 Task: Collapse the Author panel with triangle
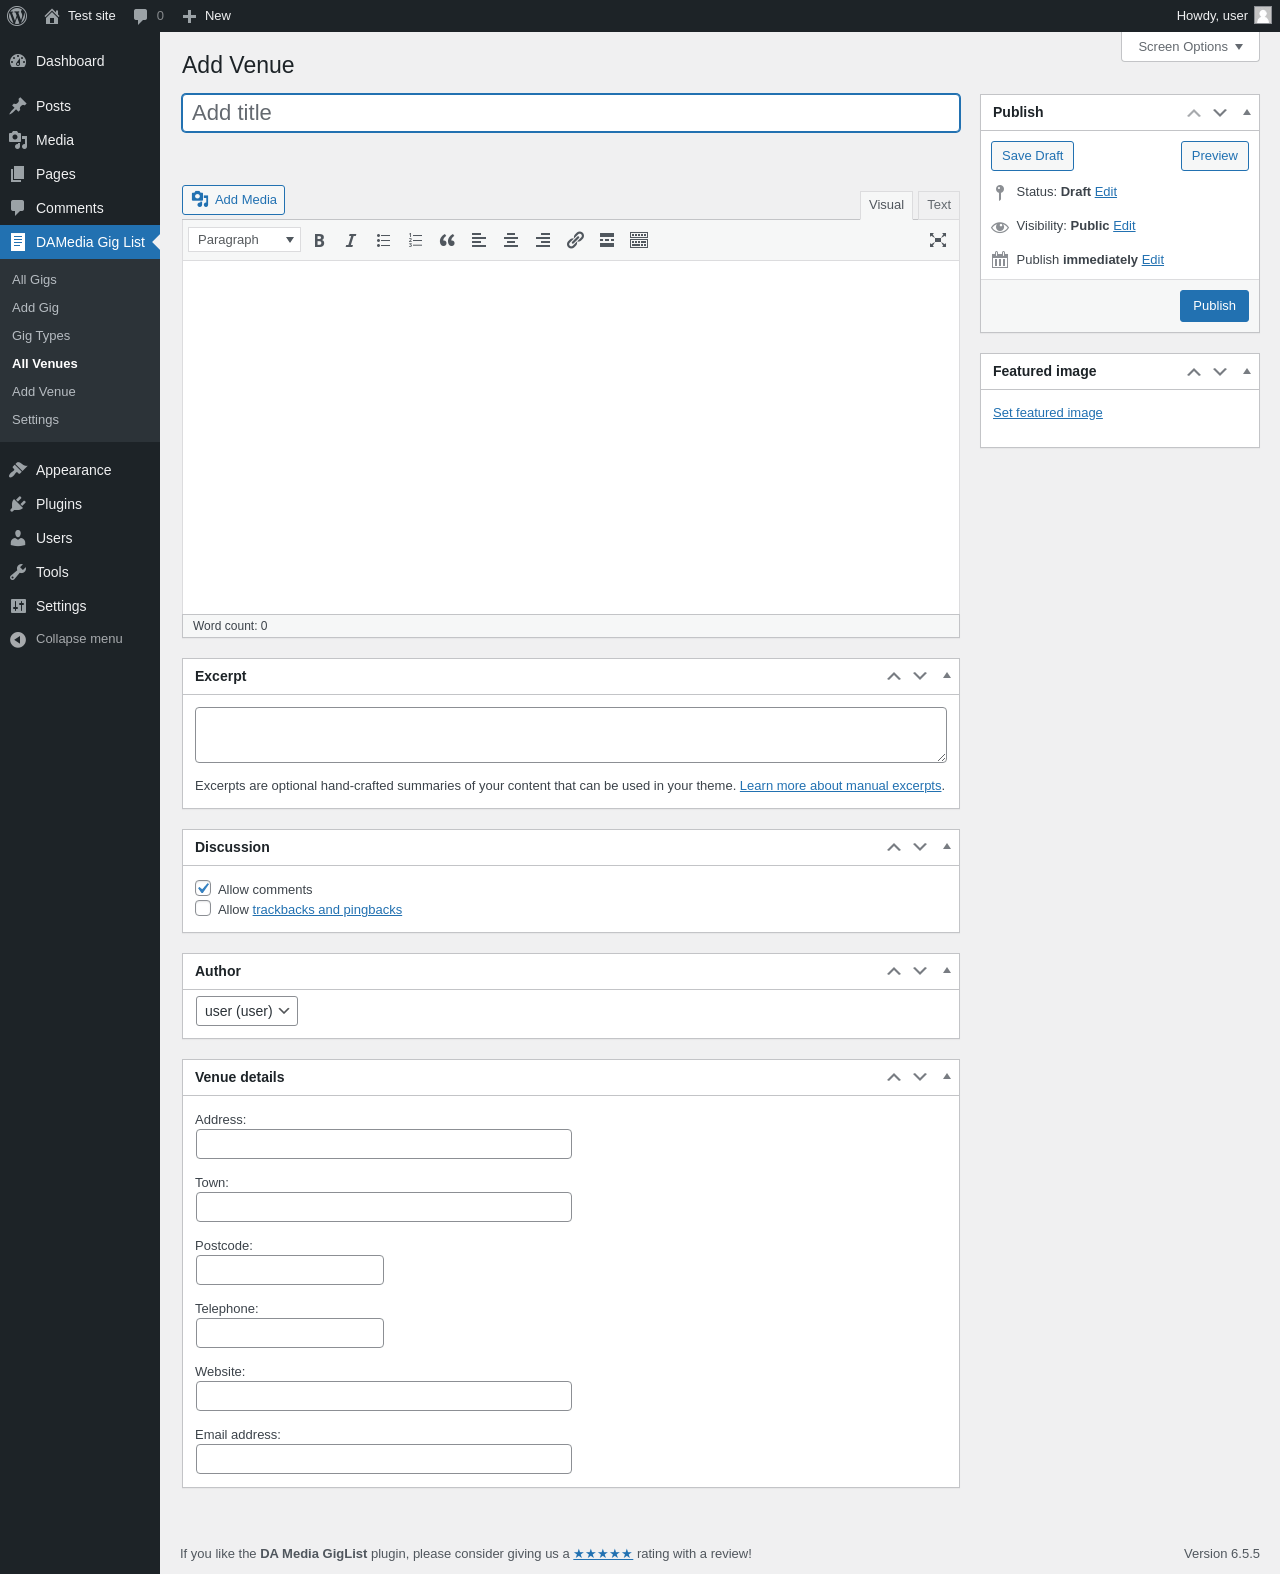(947, 971)
